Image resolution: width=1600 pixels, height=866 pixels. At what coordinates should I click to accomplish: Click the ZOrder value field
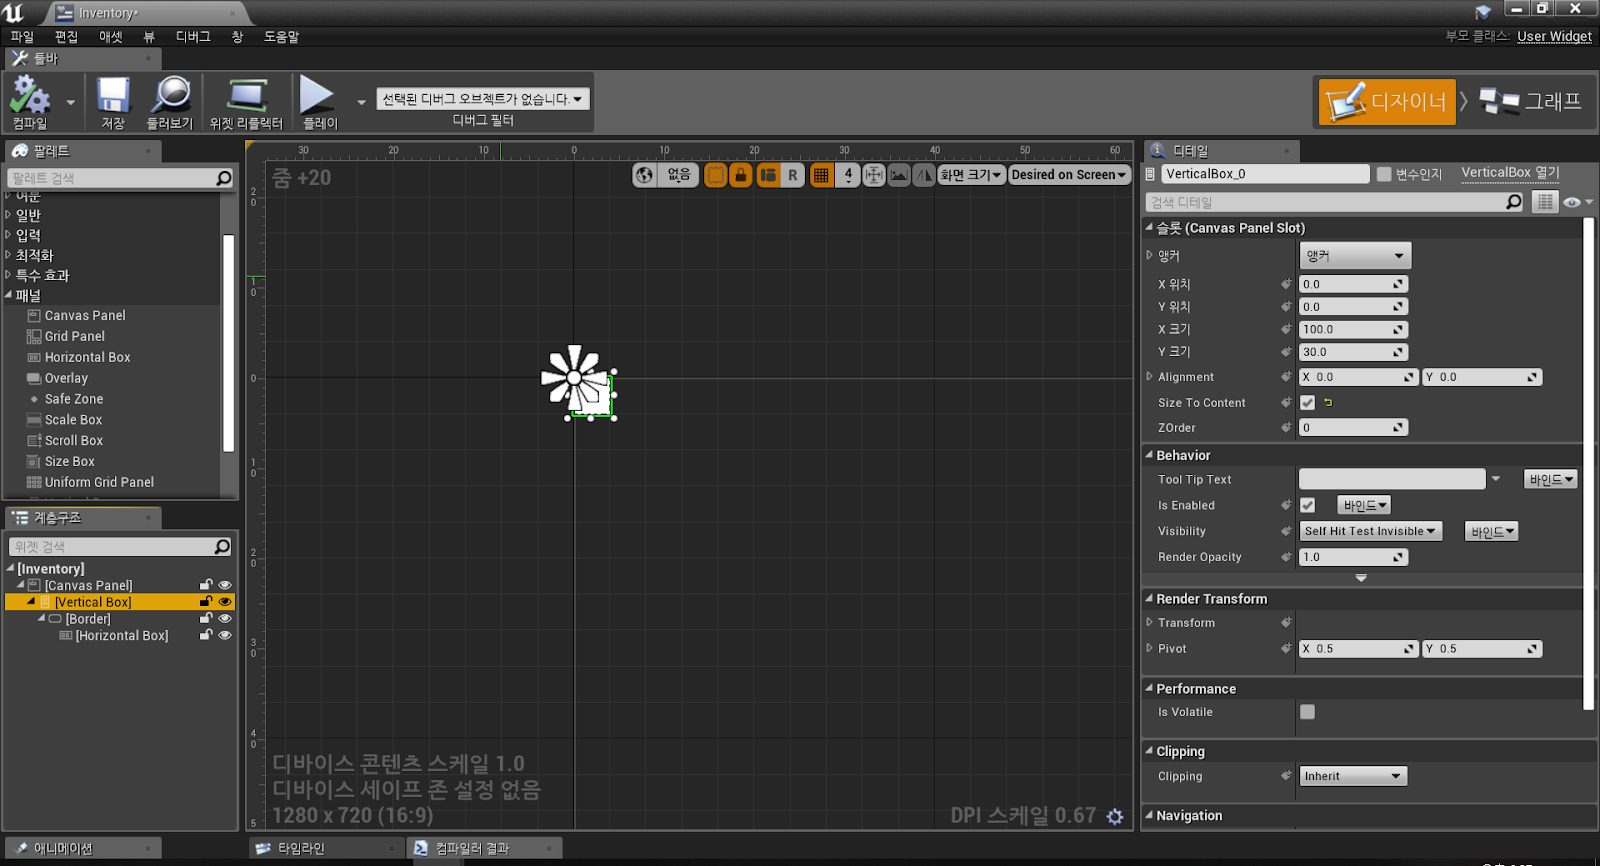coord(1353,427)
